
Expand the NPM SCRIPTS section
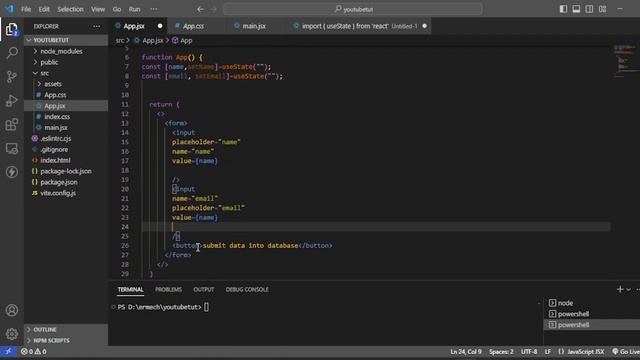66,340
